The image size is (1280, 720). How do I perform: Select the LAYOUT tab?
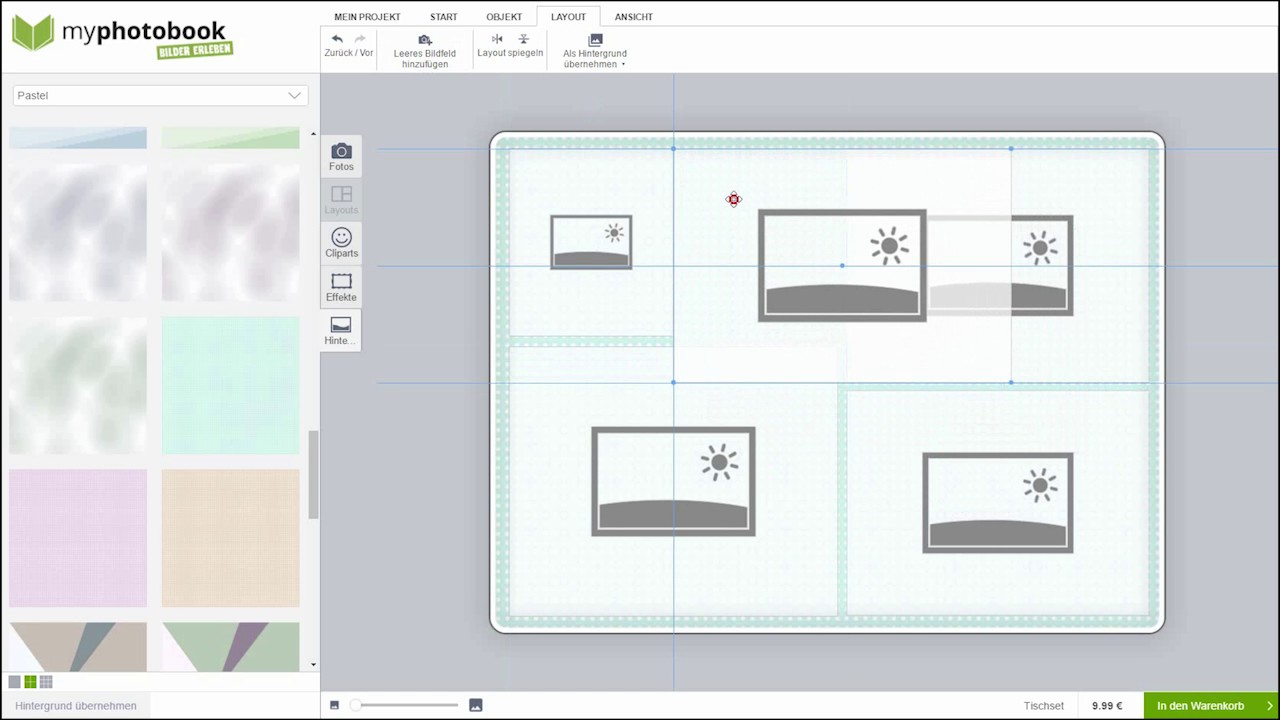tap(568, 17)
